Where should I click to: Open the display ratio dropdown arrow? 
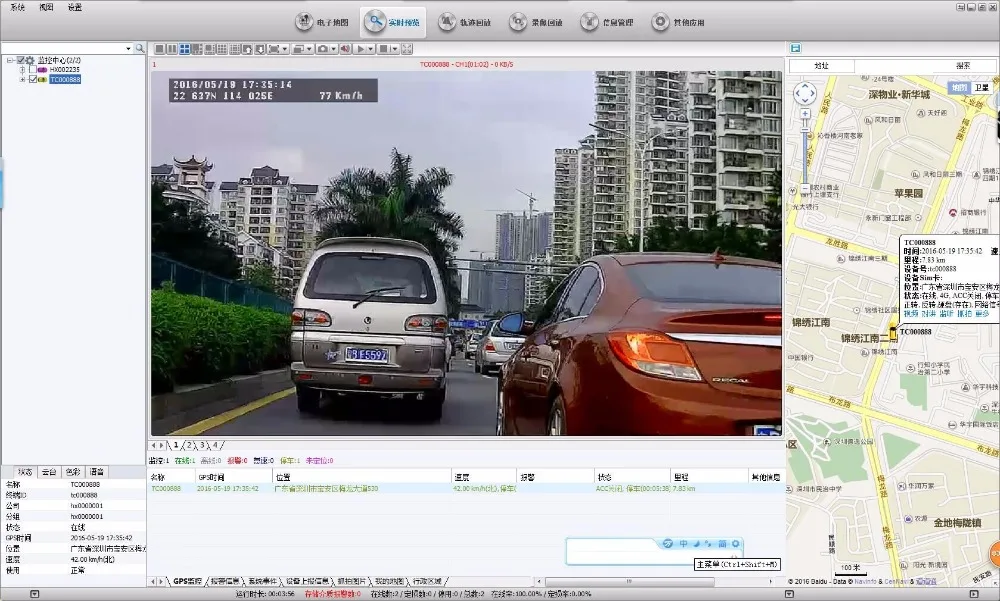click(x=285, y=49)
